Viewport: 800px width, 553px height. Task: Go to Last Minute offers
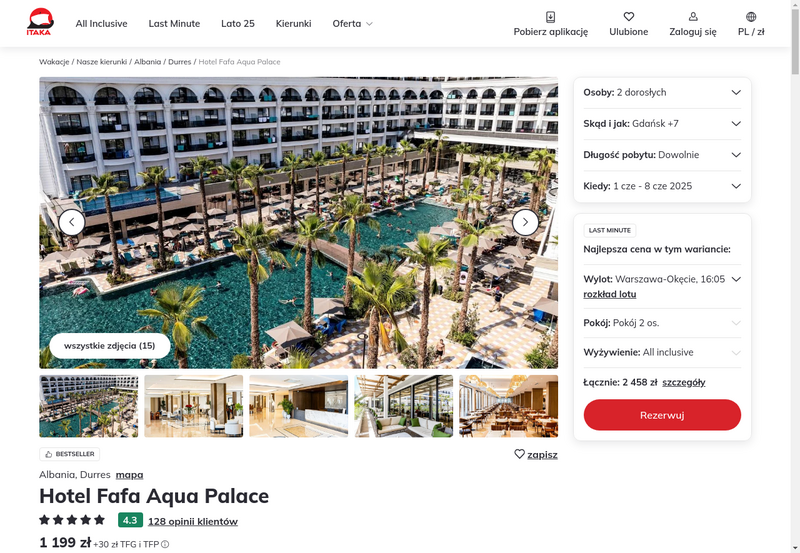tap(174, 23)
